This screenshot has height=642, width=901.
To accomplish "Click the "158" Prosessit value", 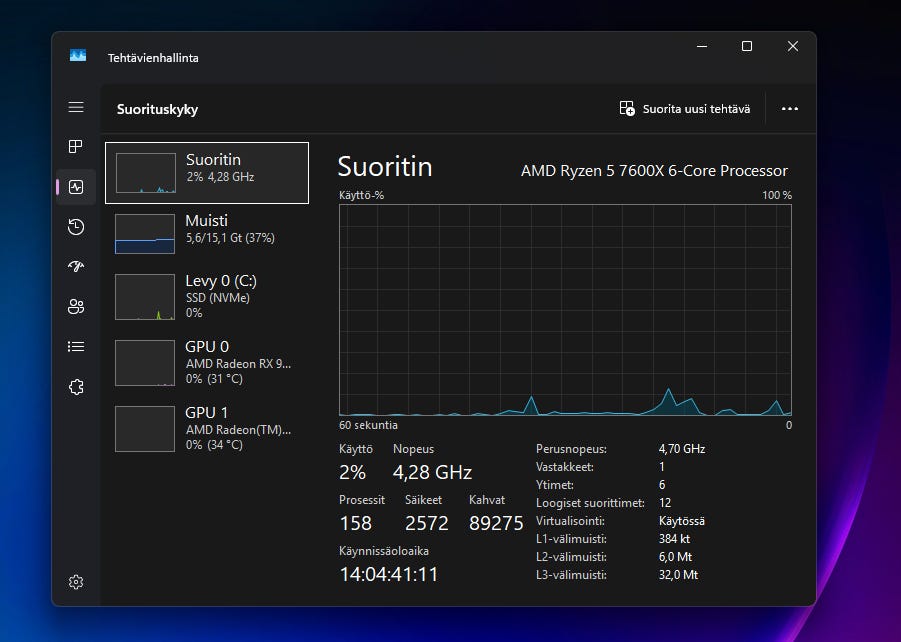I will click(356, 523).
